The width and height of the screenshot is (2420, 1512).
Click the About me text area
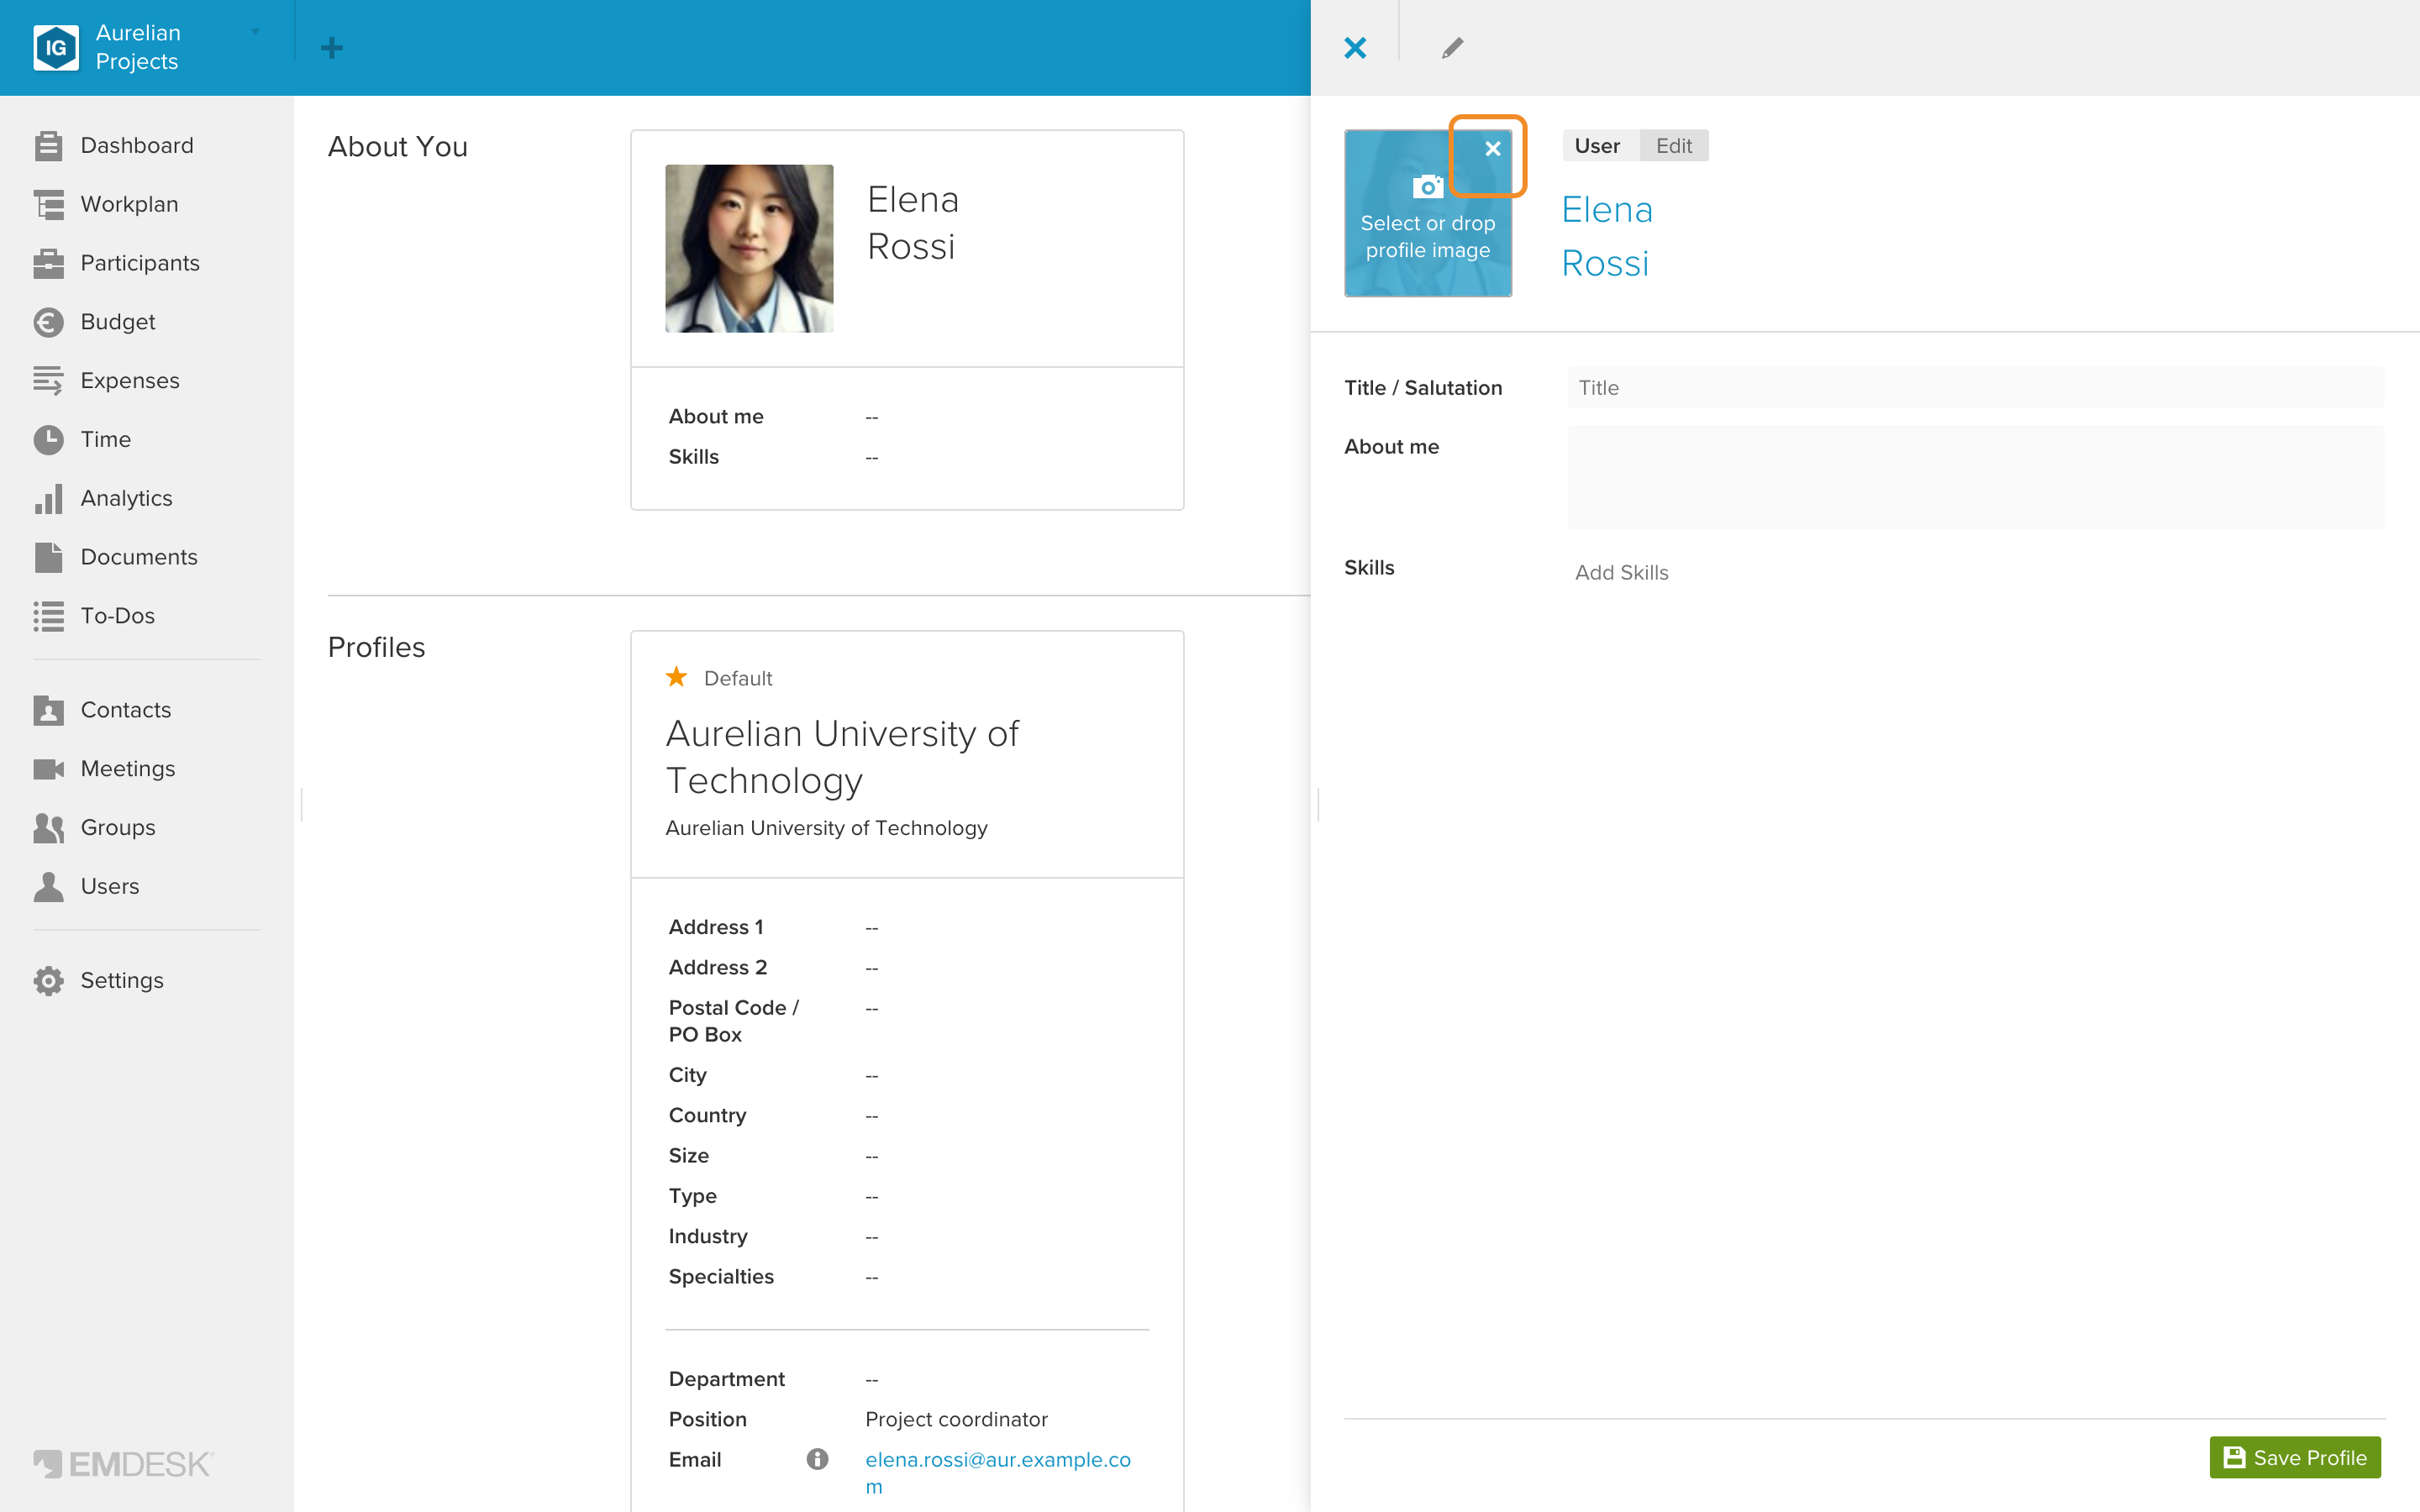click(x=1976, y=477)
